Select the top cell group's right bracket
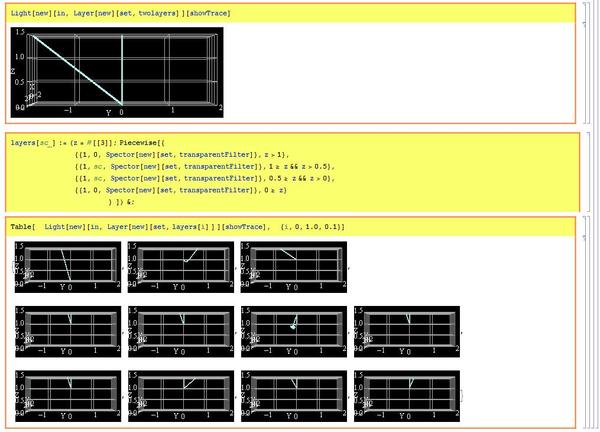Image resolution: width=600 pixels, height=432 pixels. 580,62
